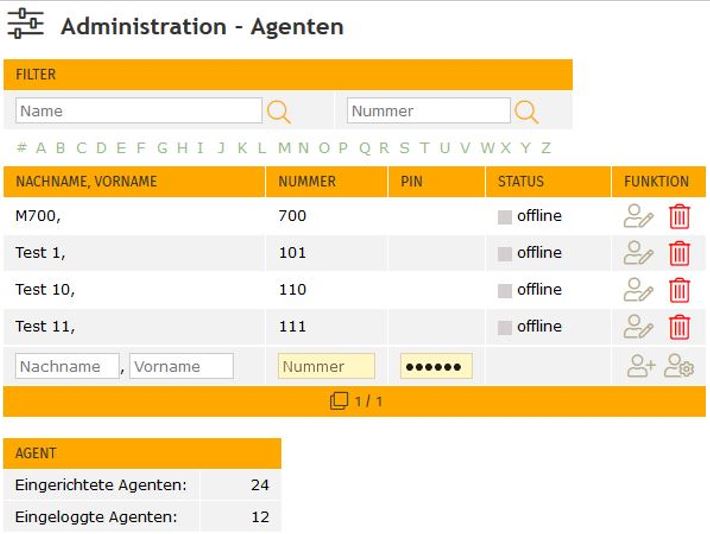Sort by Status column header

[520, 182]
